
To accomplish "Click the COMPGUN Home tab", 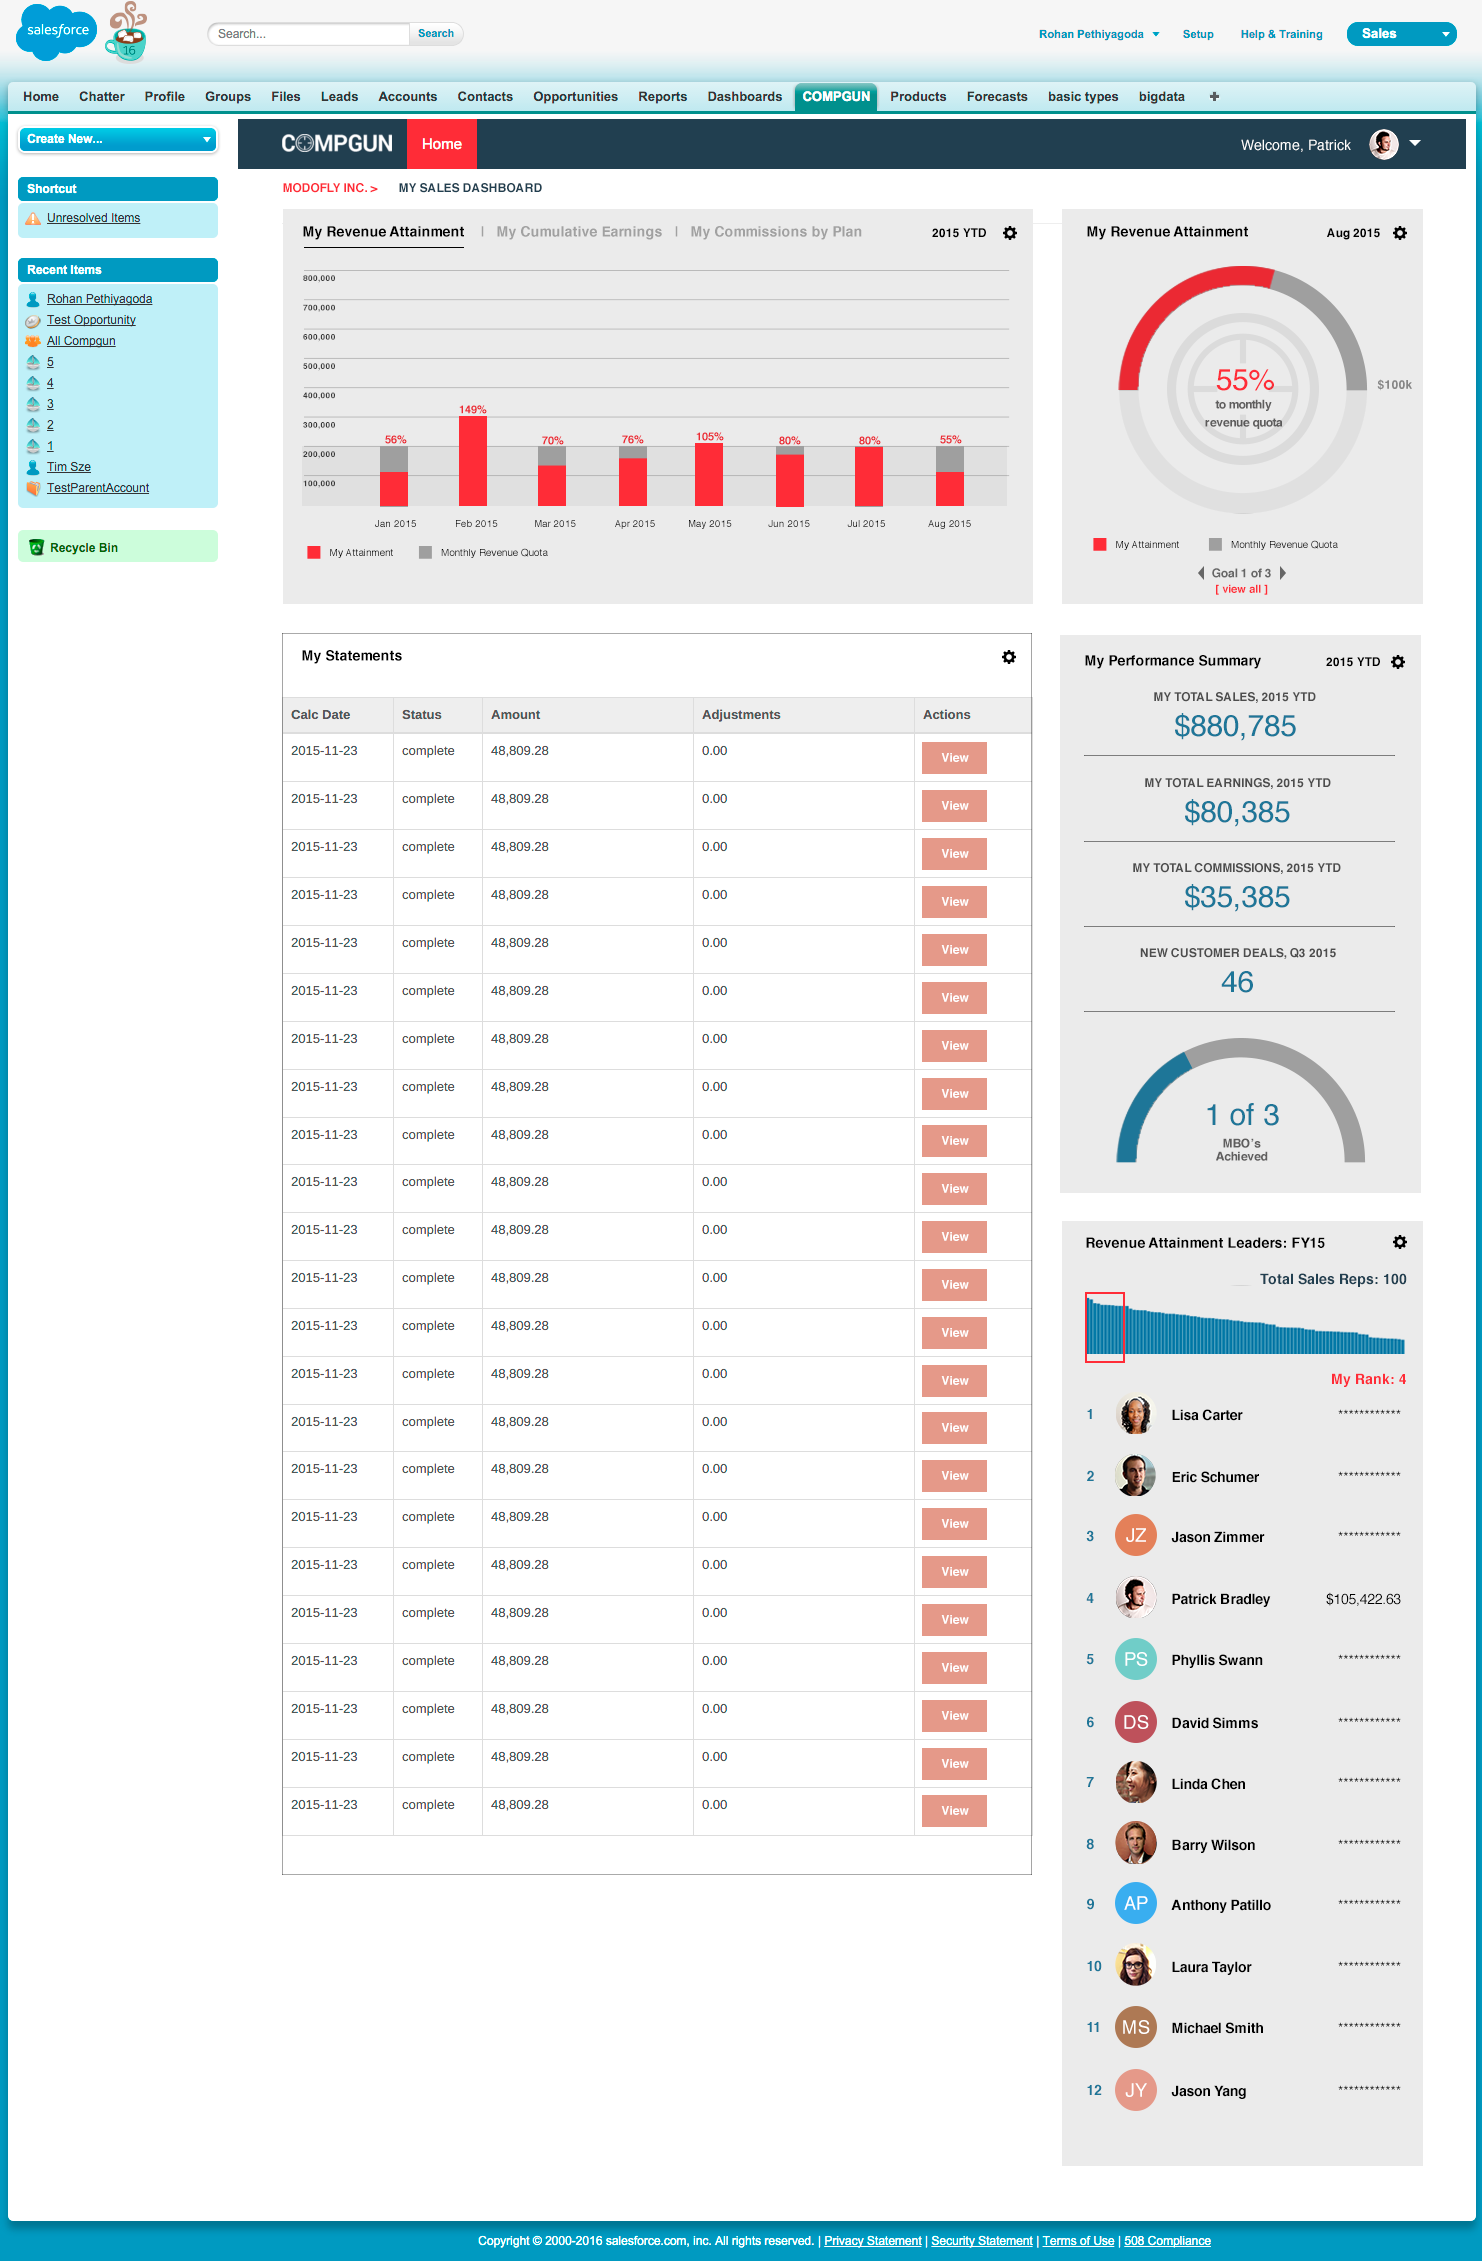I will (x=442, y=144).
